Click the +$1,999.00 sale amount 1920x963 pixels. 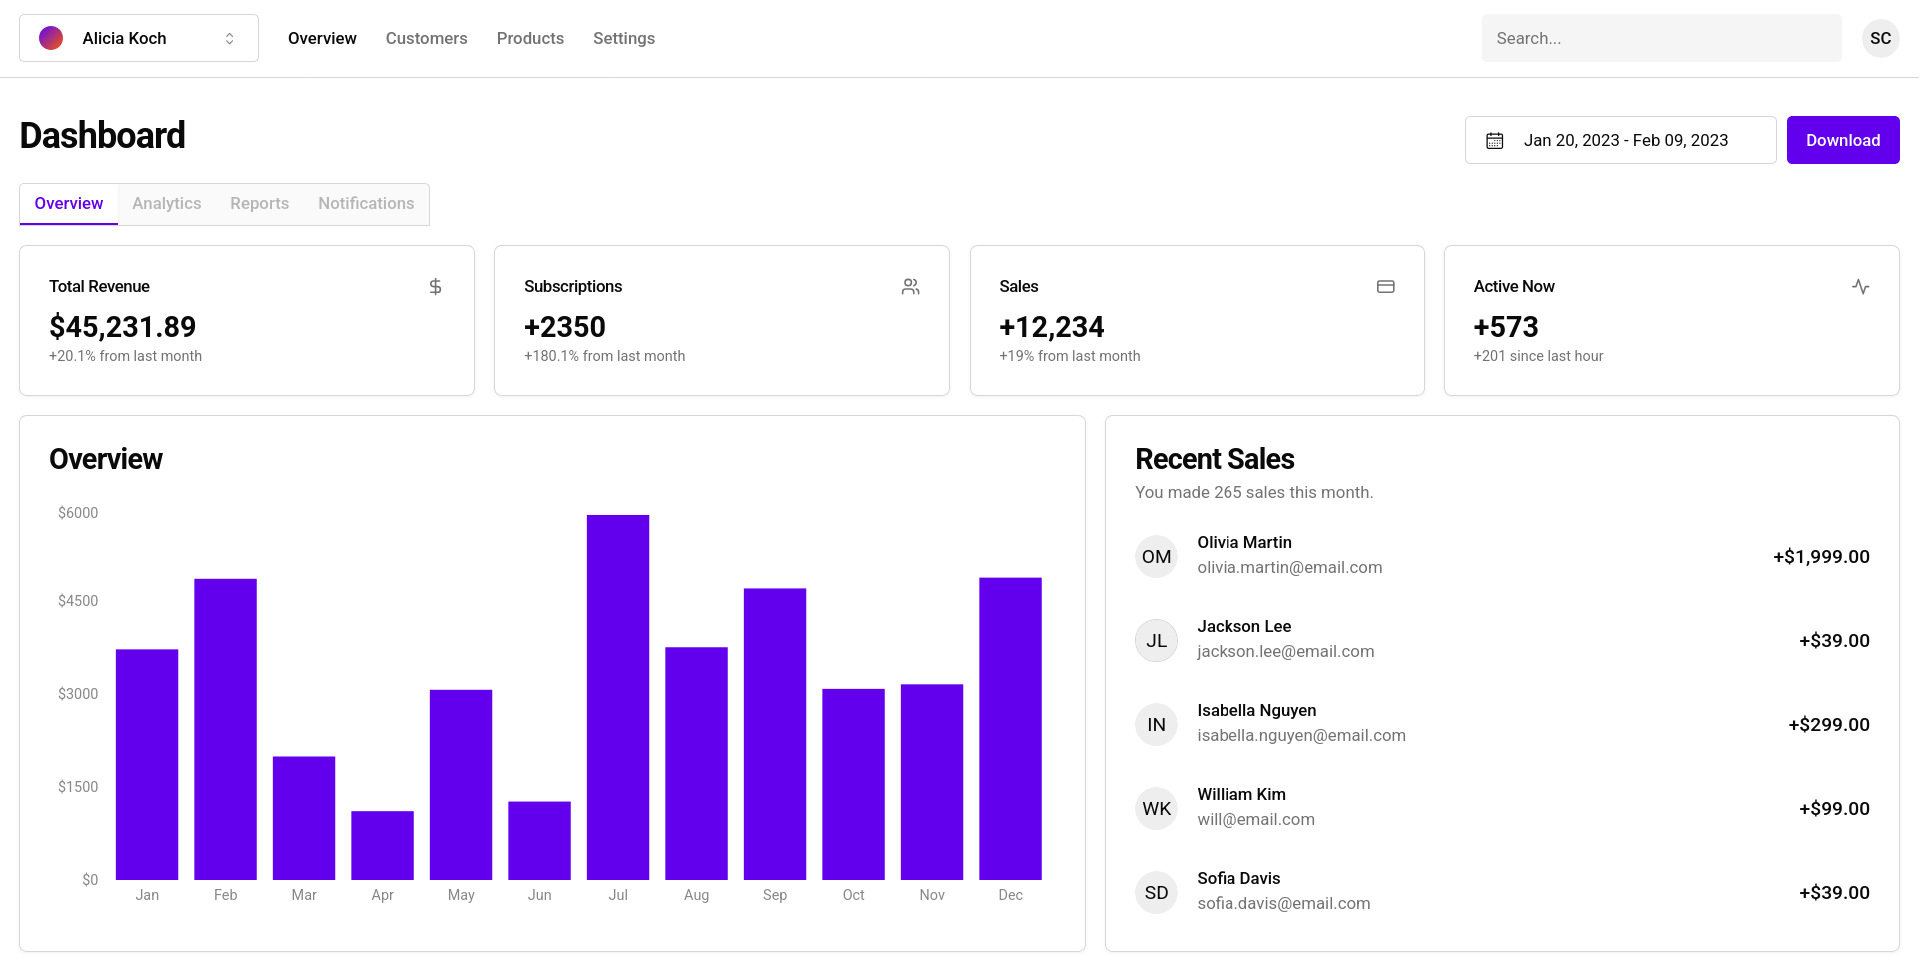[1821, 556]
